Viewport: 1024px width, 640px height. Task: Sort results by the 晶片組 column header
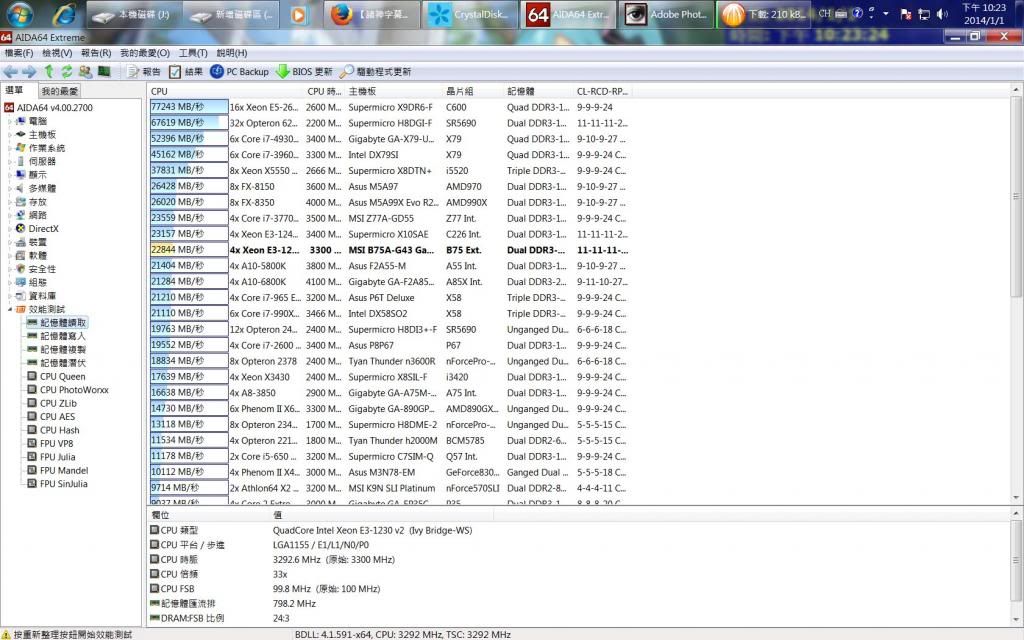(473, 91)
